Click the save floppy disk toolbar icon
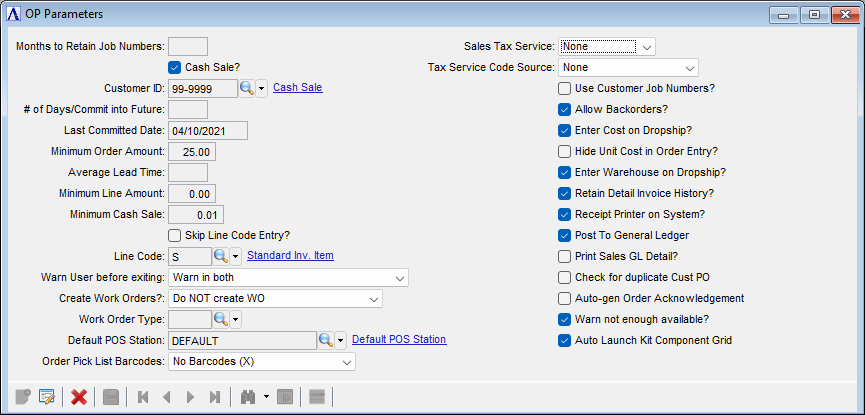The height and width of the screenshot is (415, 865). click(x=110, y=397)
